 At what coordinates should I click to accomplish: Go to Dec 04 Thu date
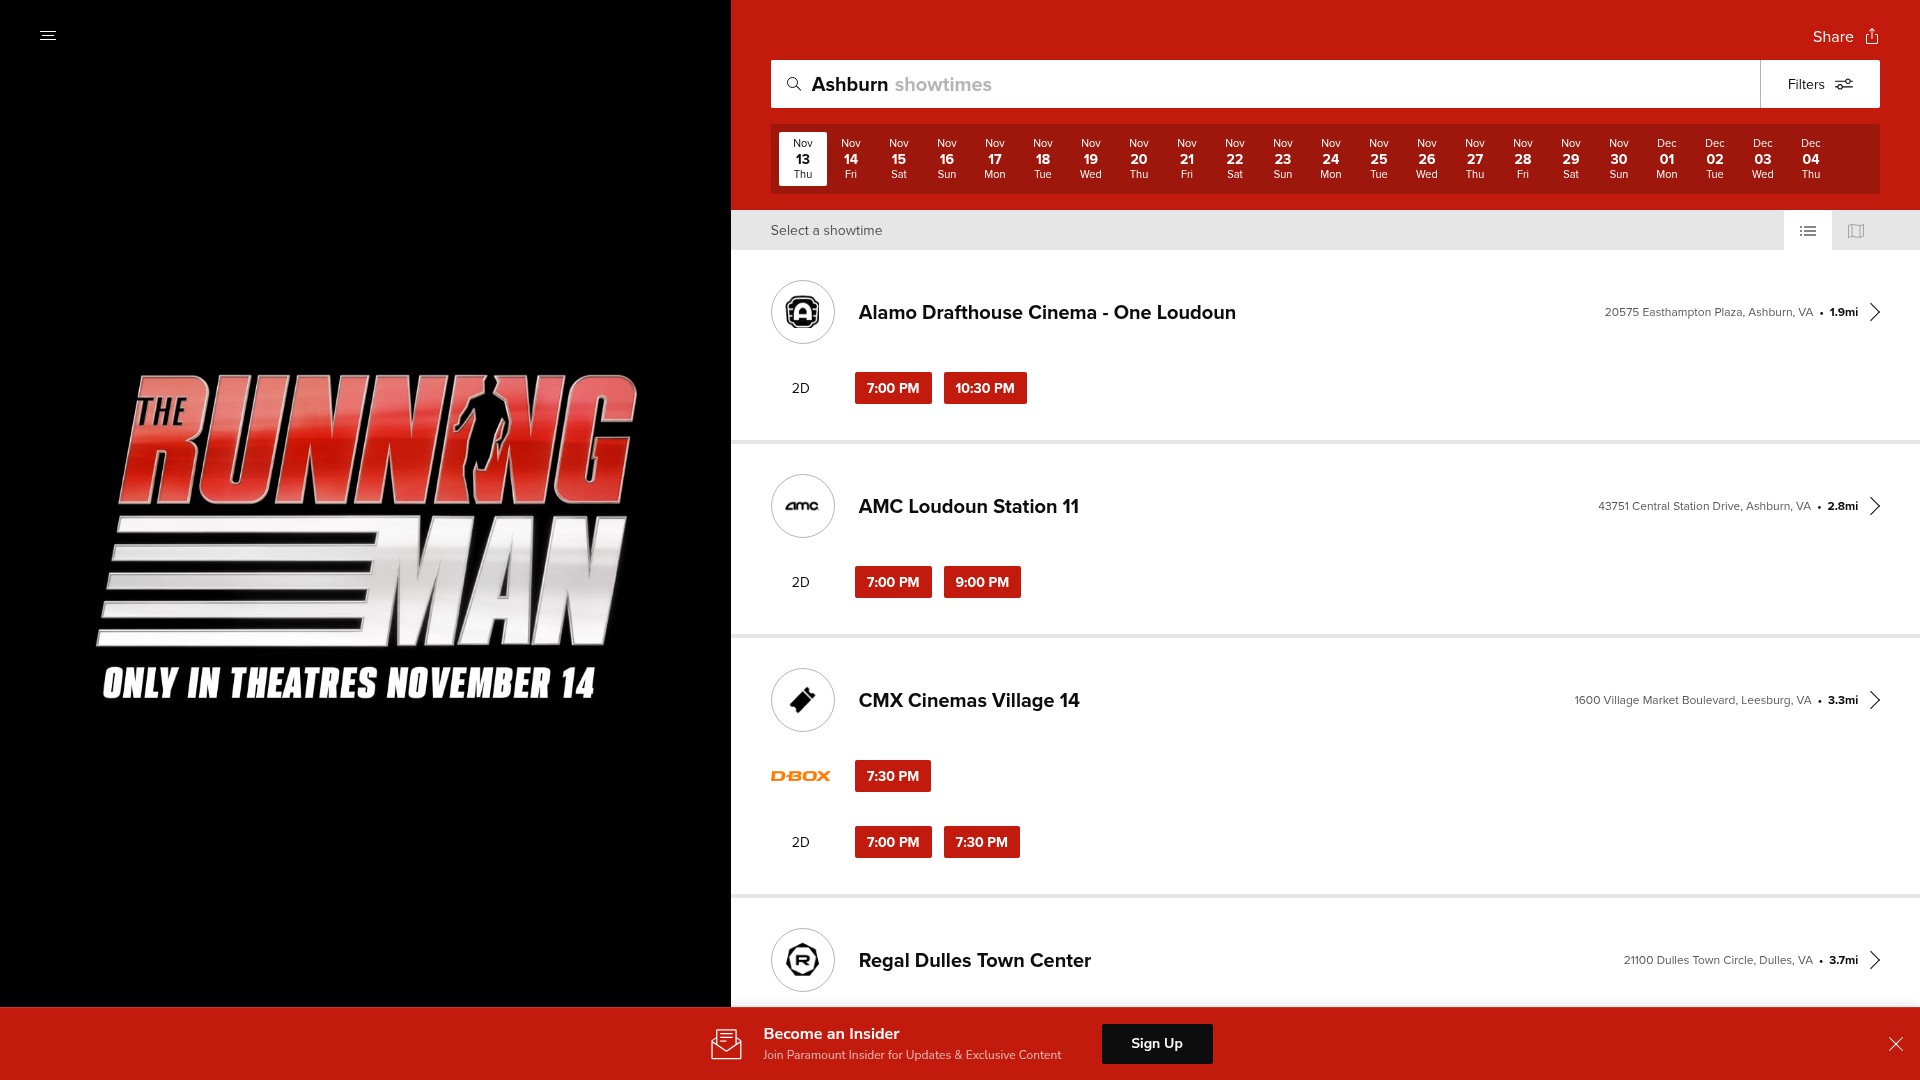[1811, 159]
